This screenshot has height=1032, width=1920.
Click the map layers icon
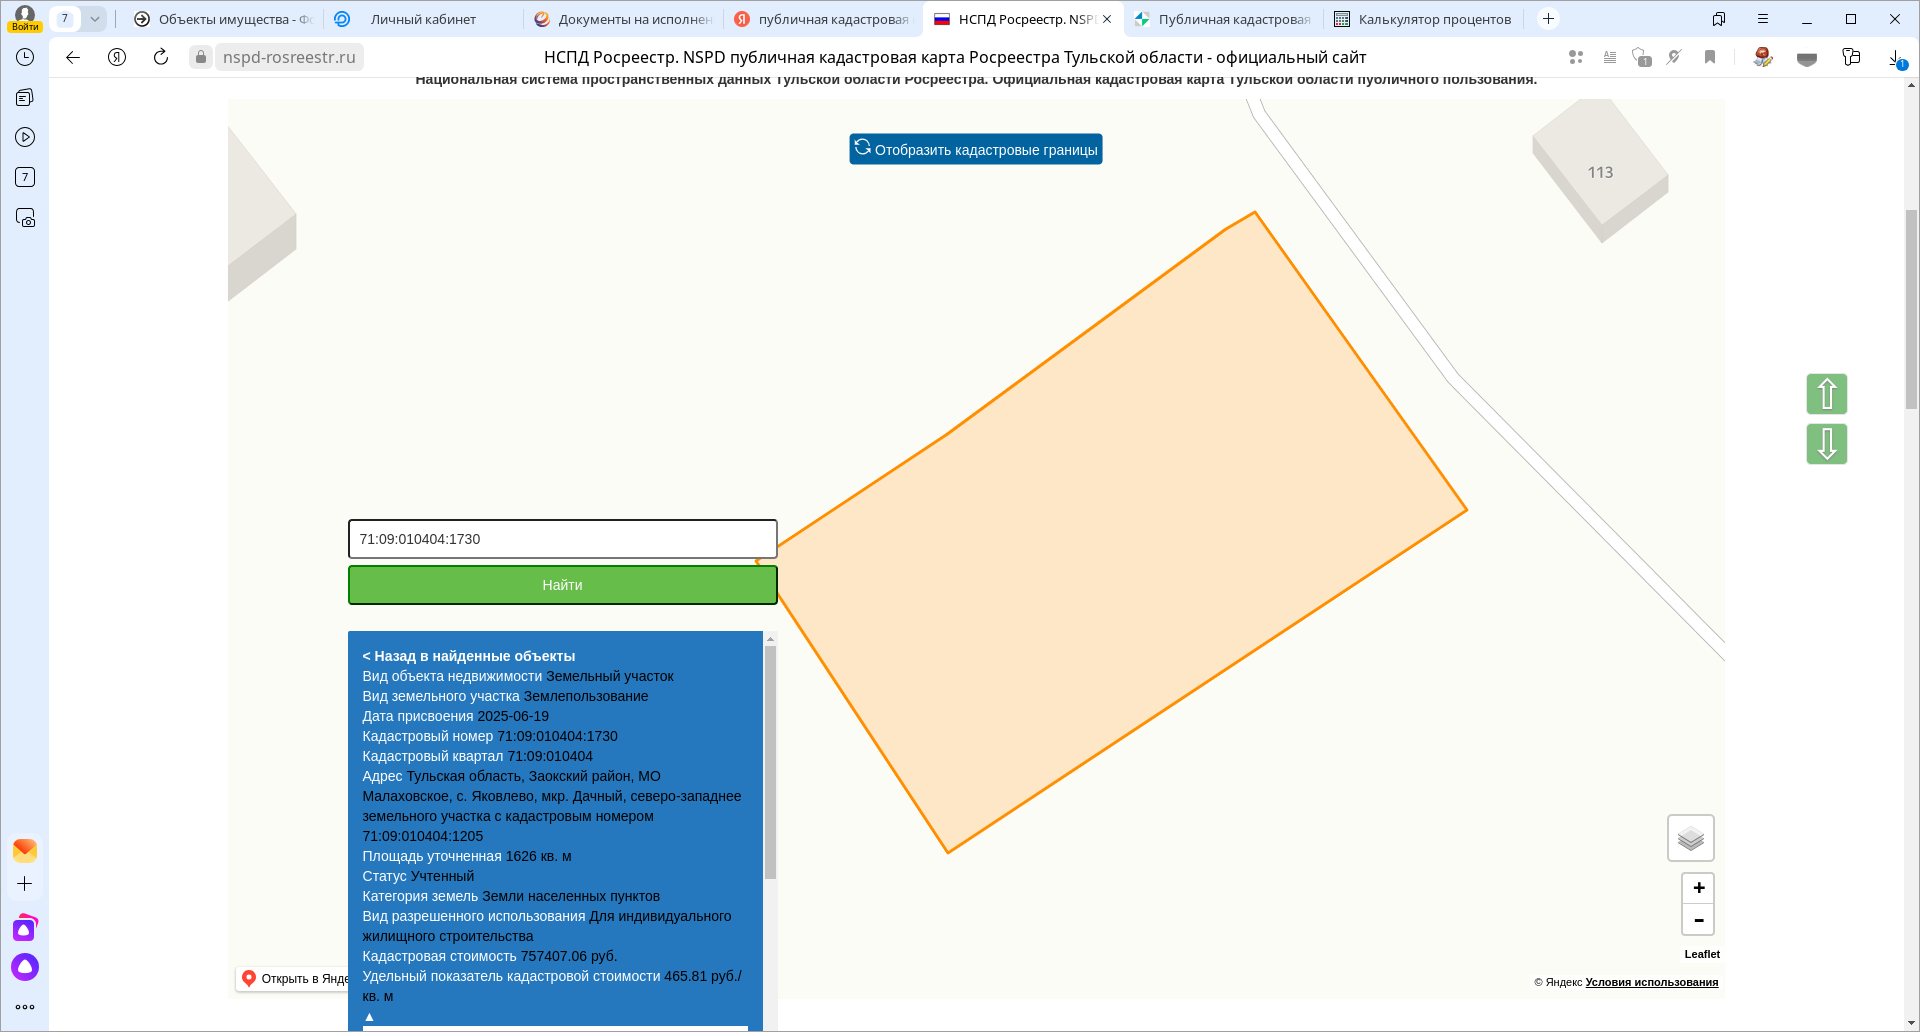point(1690,838)
